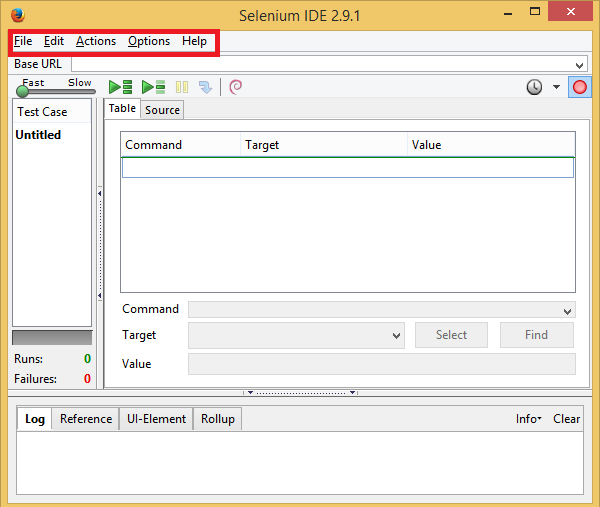Click the Step toolbar icon
Screen dimensions: 600x507
click(x=205, y=87)
